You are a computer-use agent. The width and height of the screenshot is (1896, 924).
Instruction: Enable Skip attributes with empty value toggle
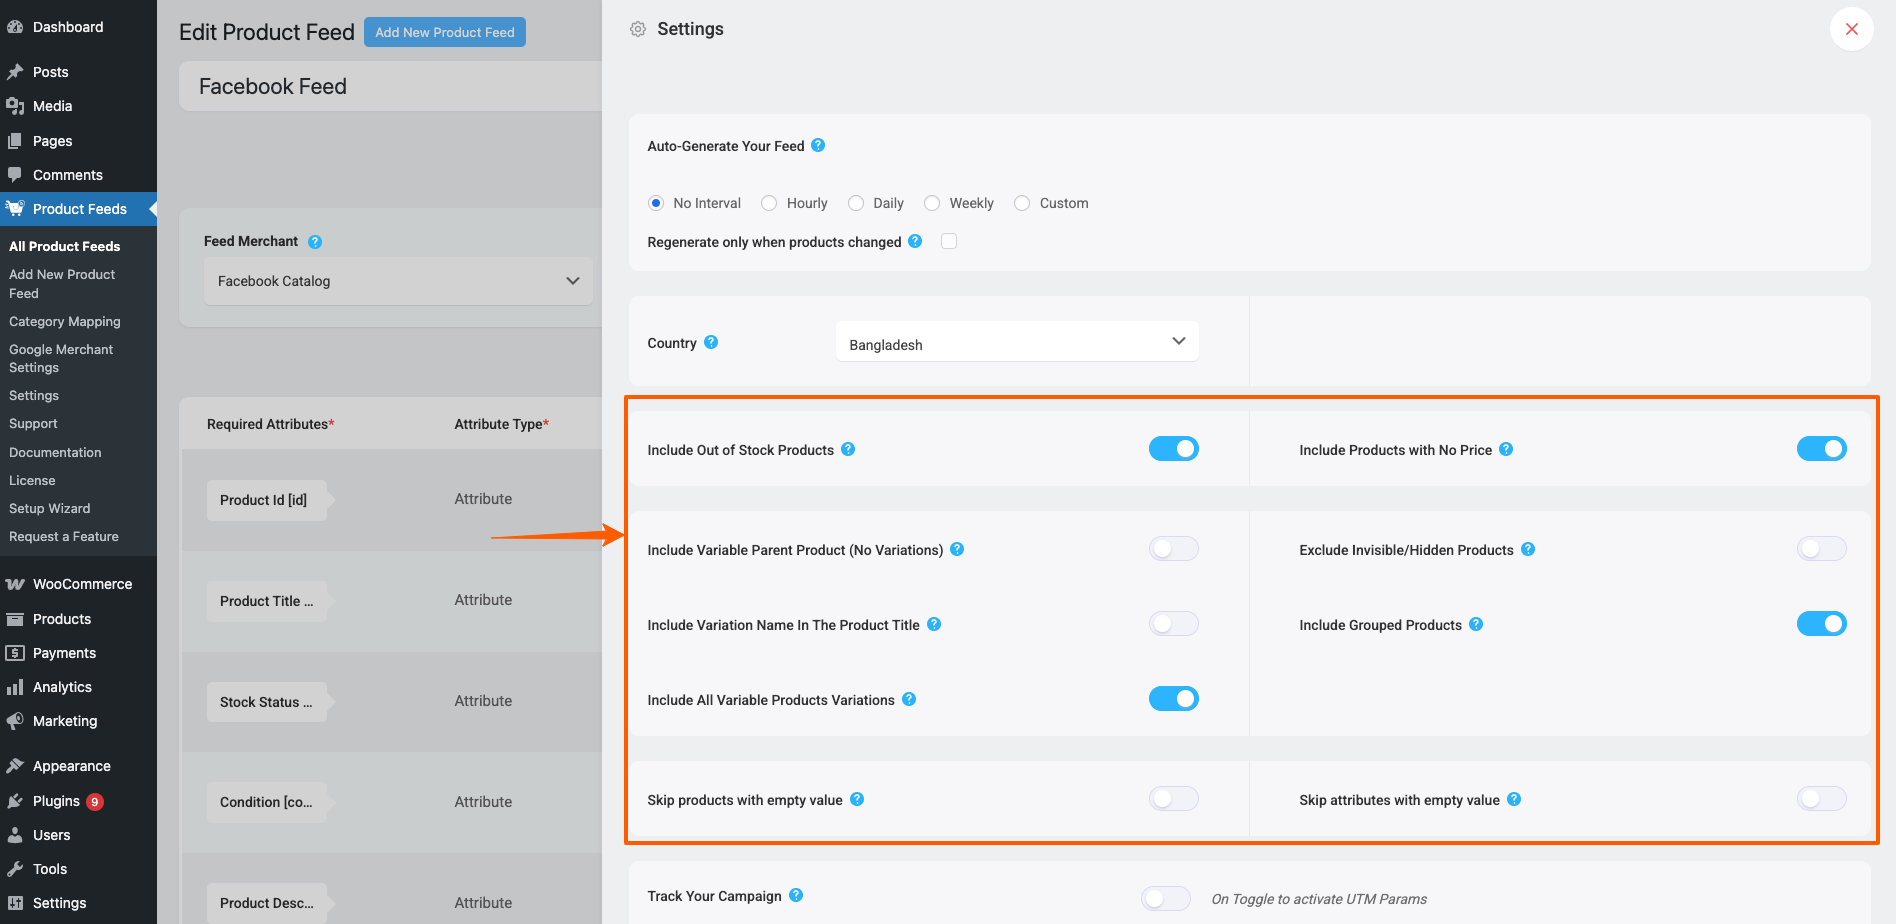[1822, 799]
